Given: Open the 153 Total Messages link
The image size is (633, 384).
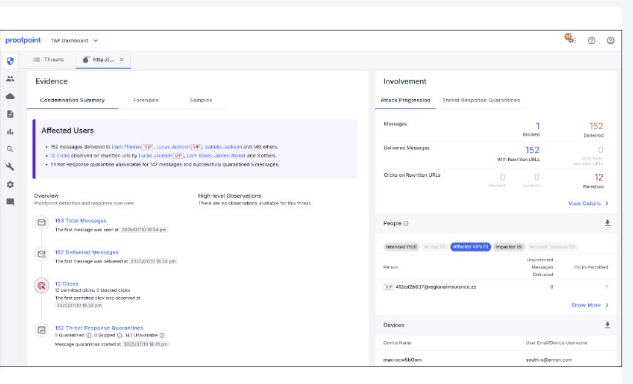Looking at the screenshot, I should pos(81,220).
